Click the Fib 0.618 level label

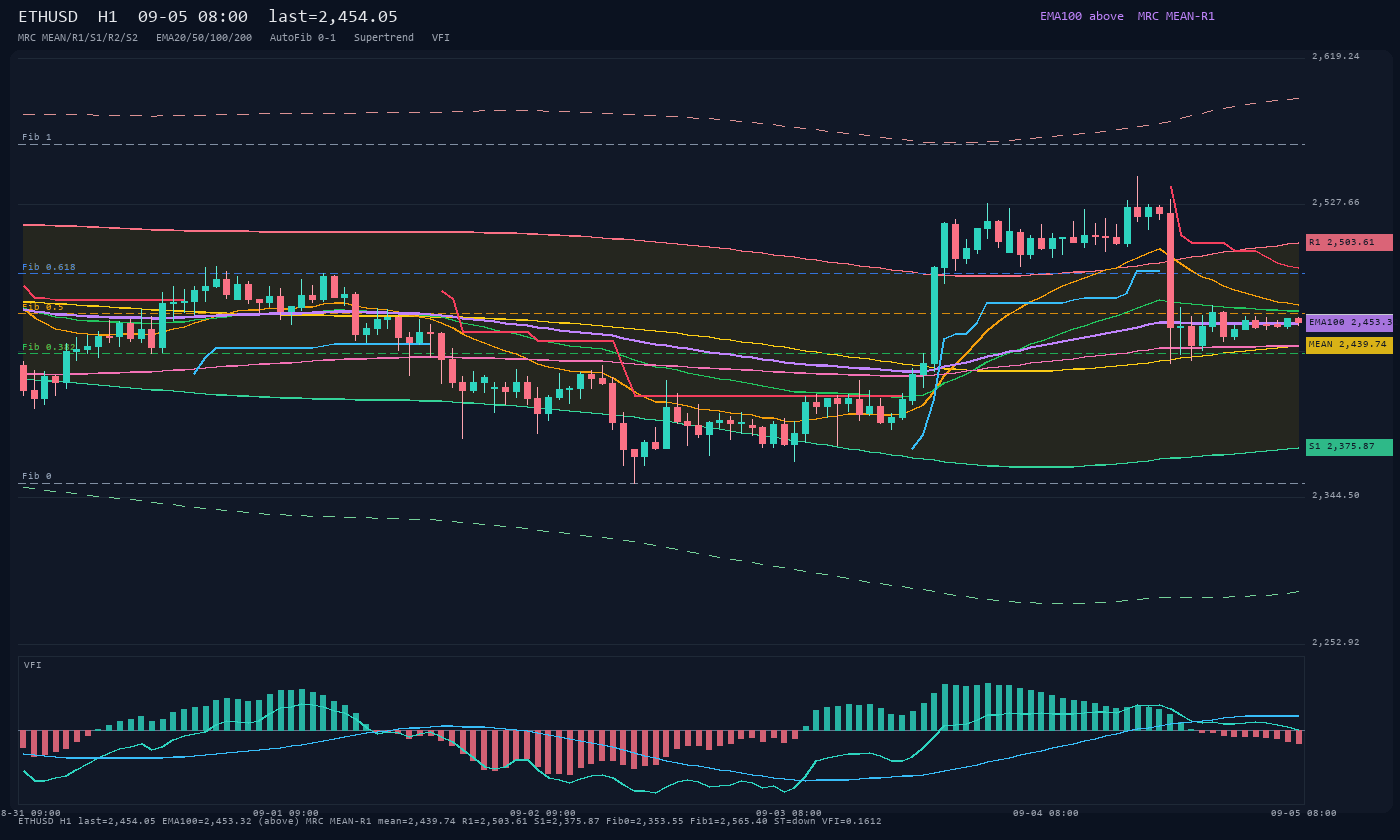[49, 267]
